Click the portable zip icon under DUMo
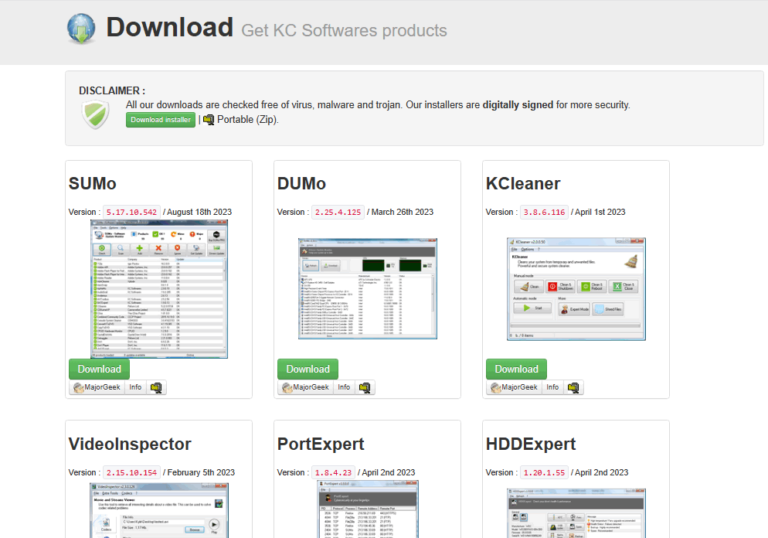 click(x=366, y=387)
